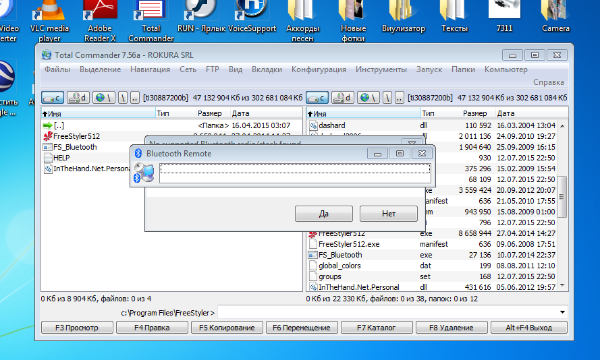
Task: Open the Запуск menu
Action: tap(429, 69)
